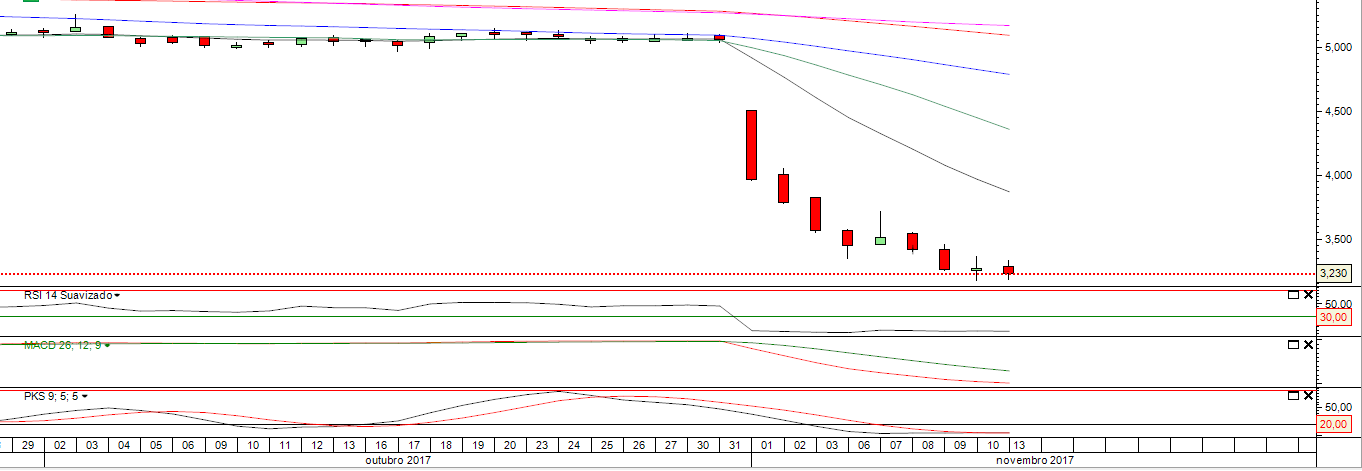Click the large red candle of November 01
Viewport: 1362px width, 471px height.
pyautogui.click(x=751, y=145)
